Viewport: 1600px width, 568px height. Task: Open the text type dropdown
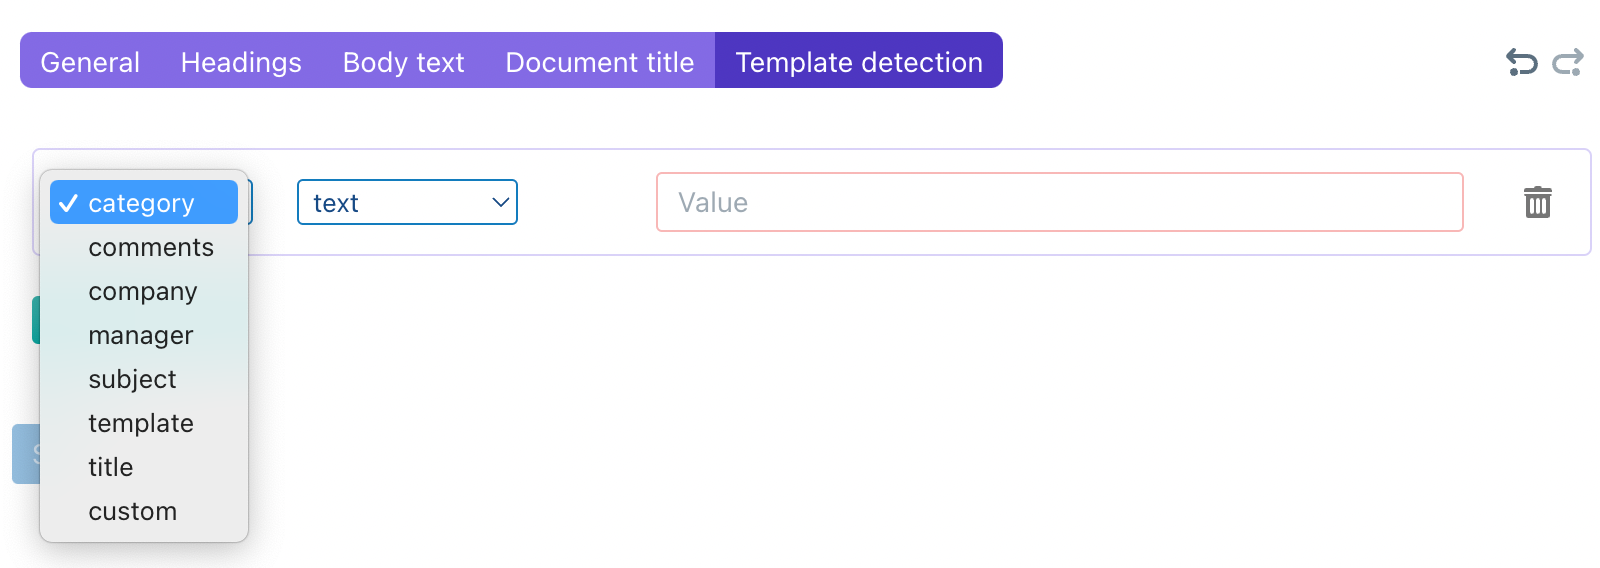pyautogui.click(x=407, y=203)
